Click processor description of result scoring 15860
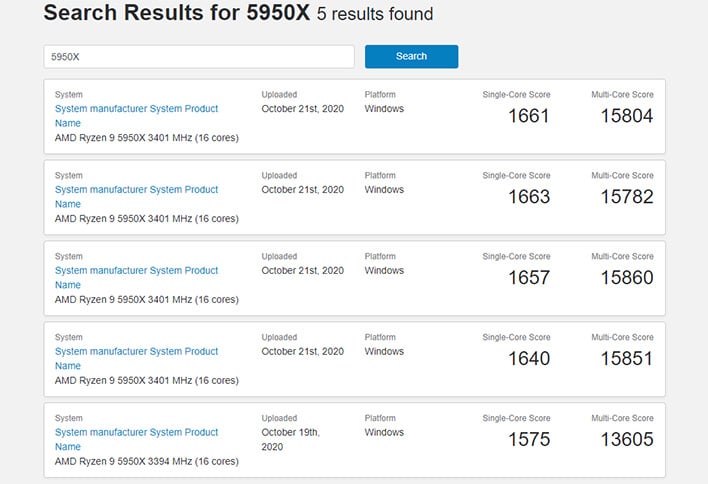Image resolution: width=708 pixels, height=484 pixels. click(x=147, y=300)
